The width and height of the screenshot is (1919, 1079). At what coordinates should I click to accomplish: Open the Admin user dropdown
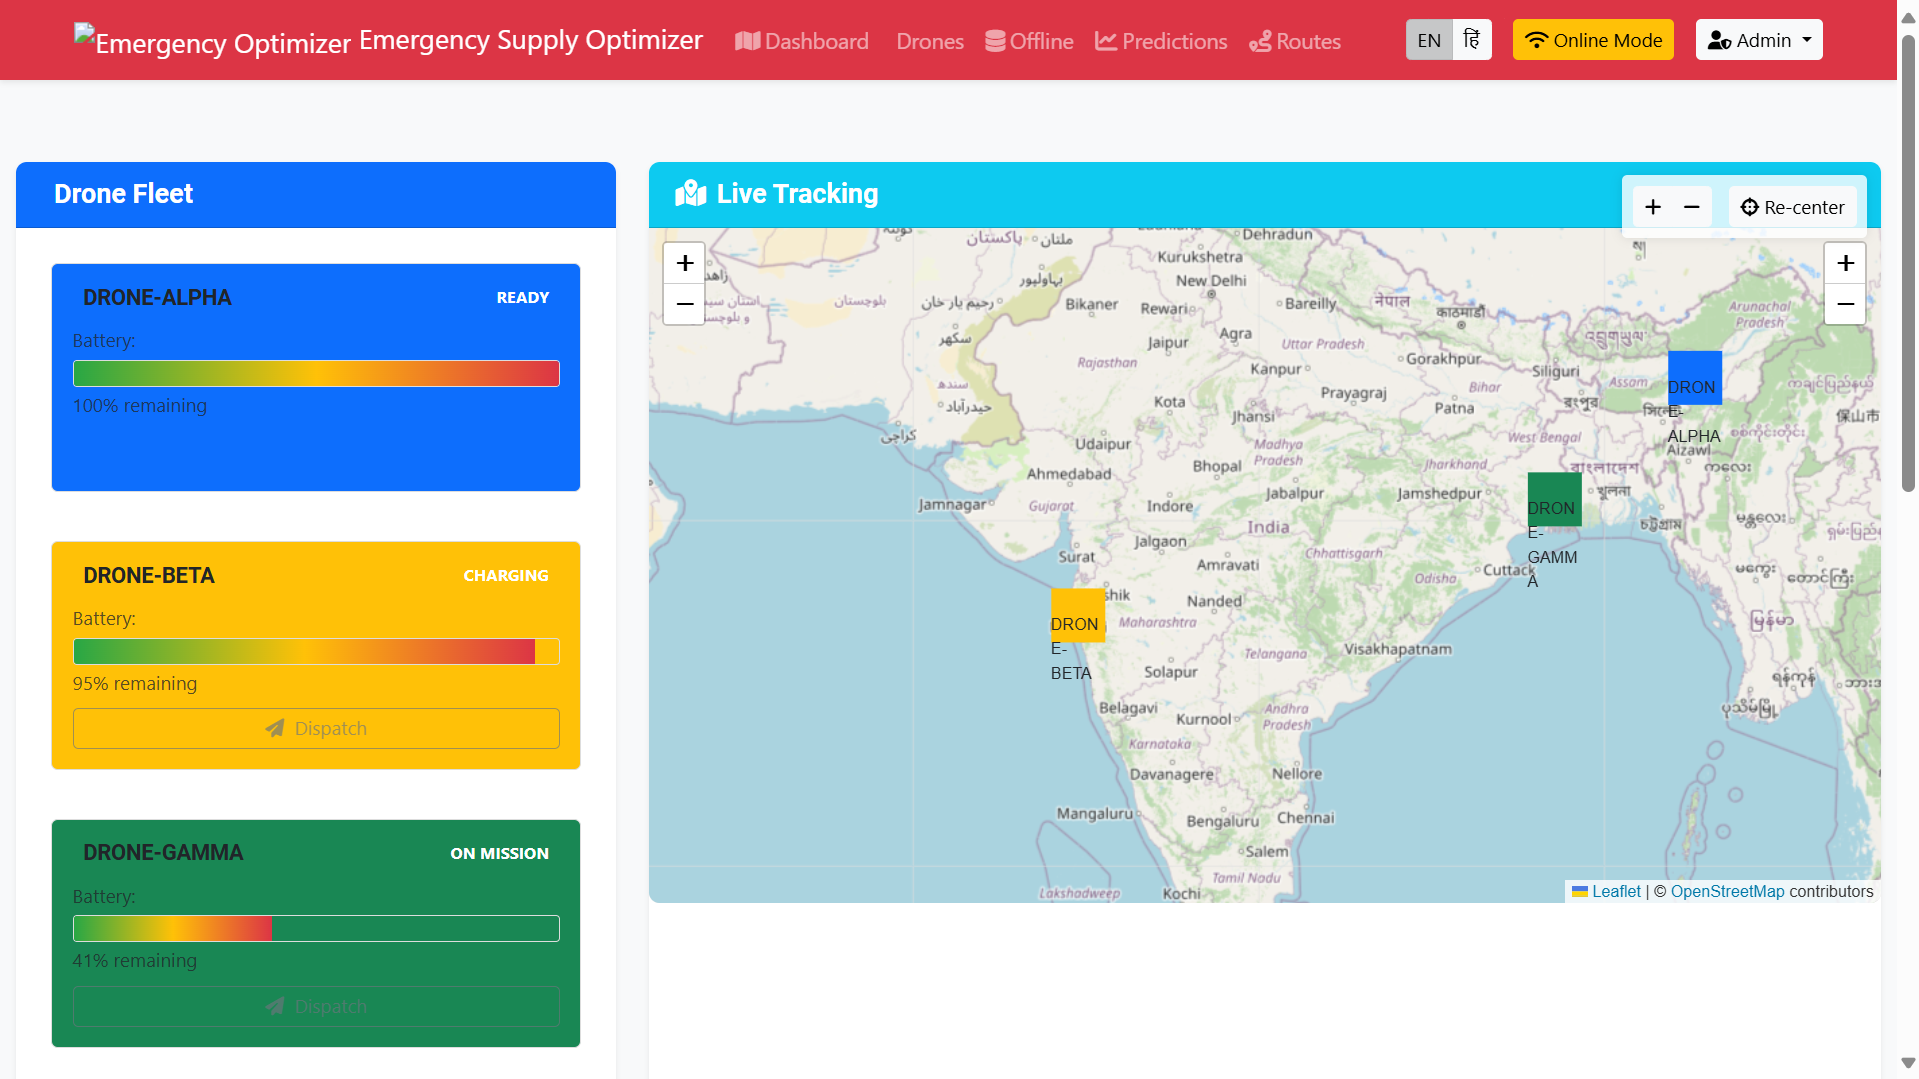[x=1758, y=40]
